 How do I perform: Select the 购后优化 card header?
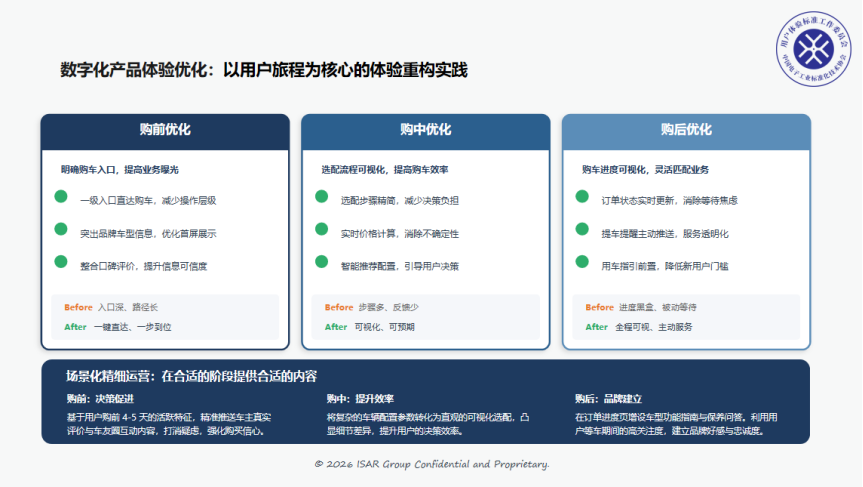[686, 130]
